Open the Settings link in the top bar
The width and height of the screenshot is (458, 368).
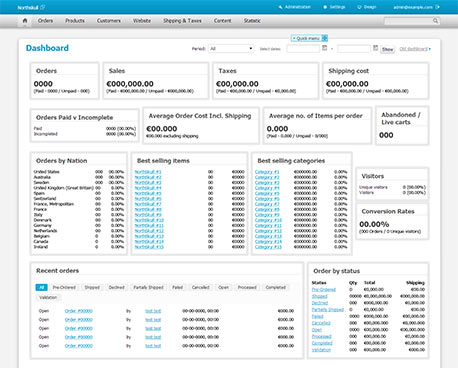pyautogui.click(x=337, y=7)
